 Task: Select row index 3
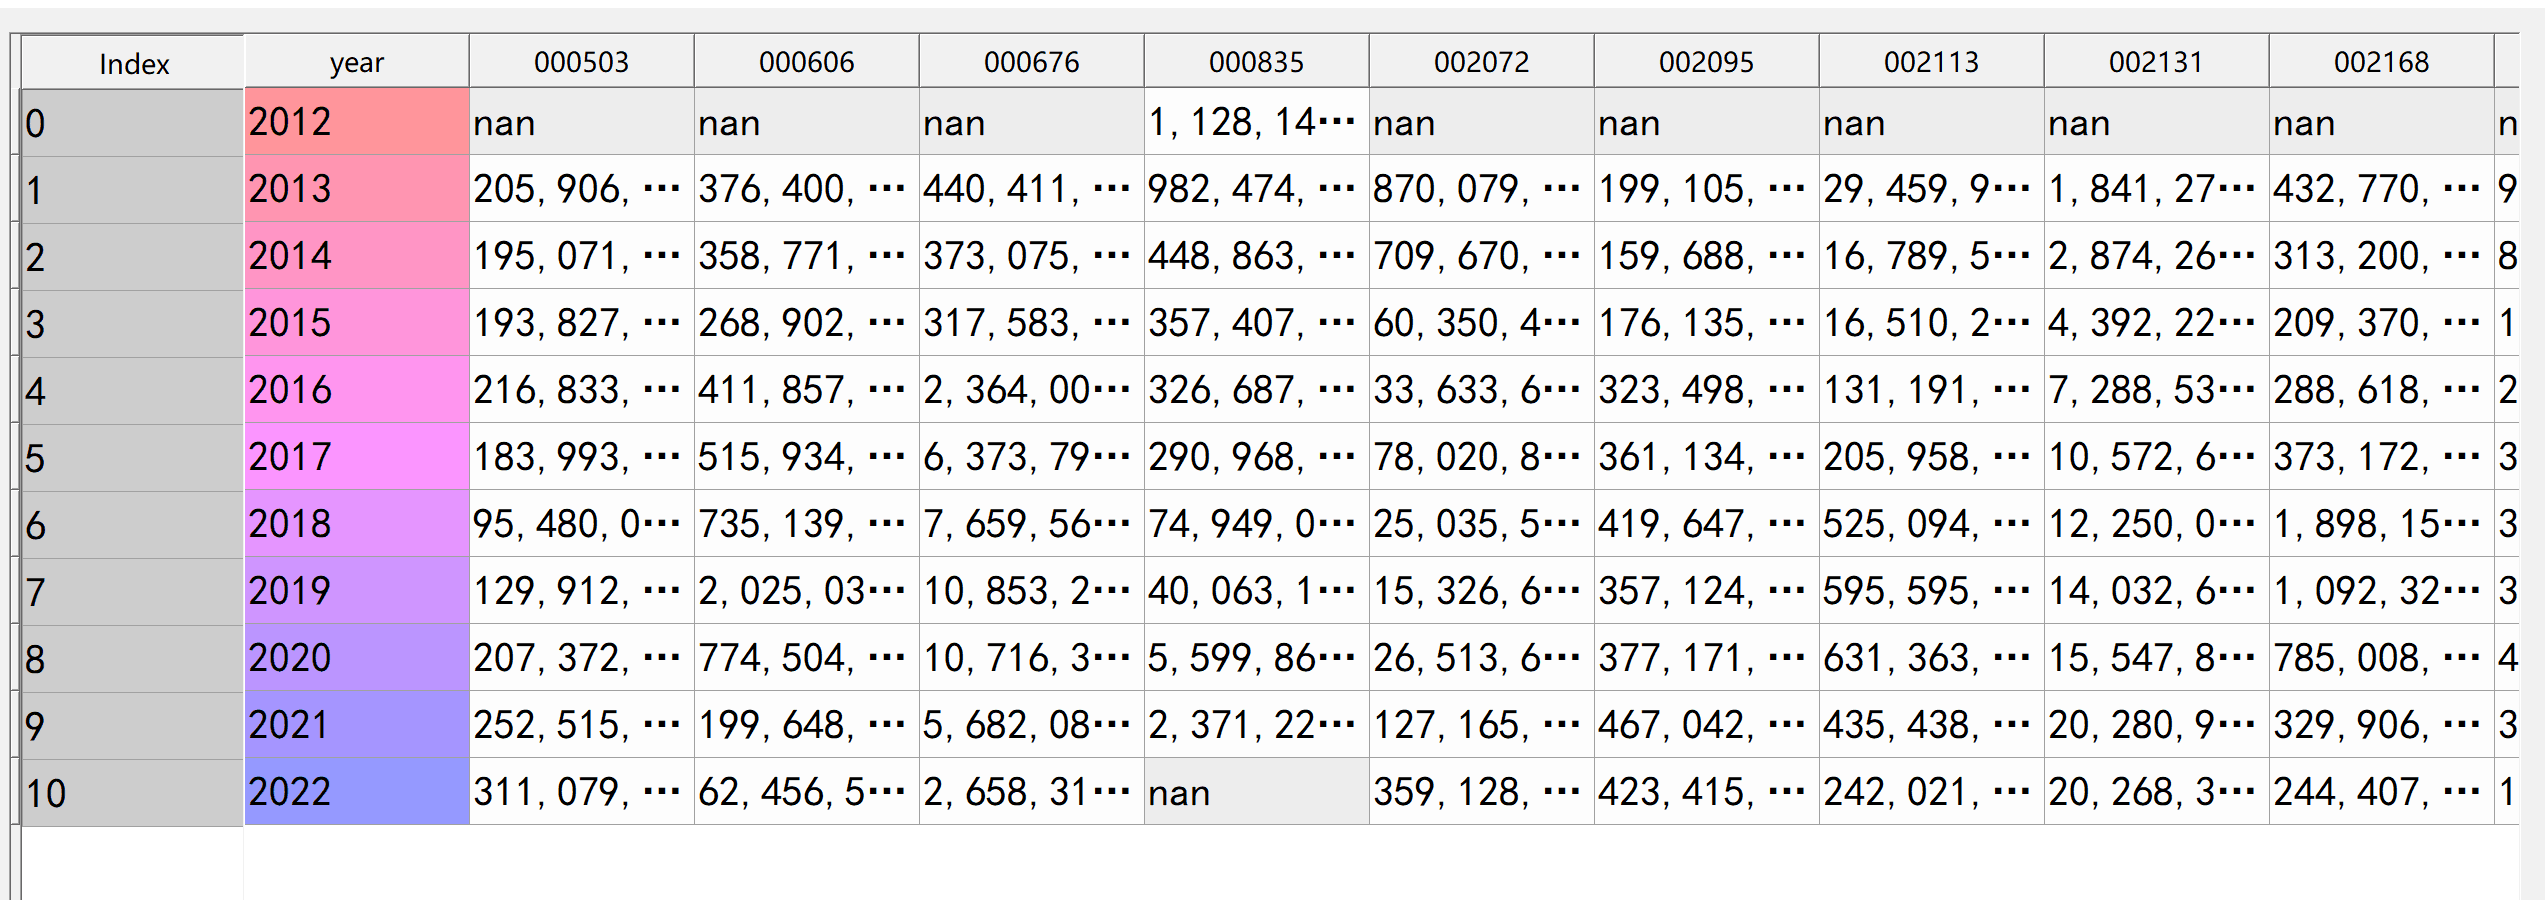[x=133, y=323]
